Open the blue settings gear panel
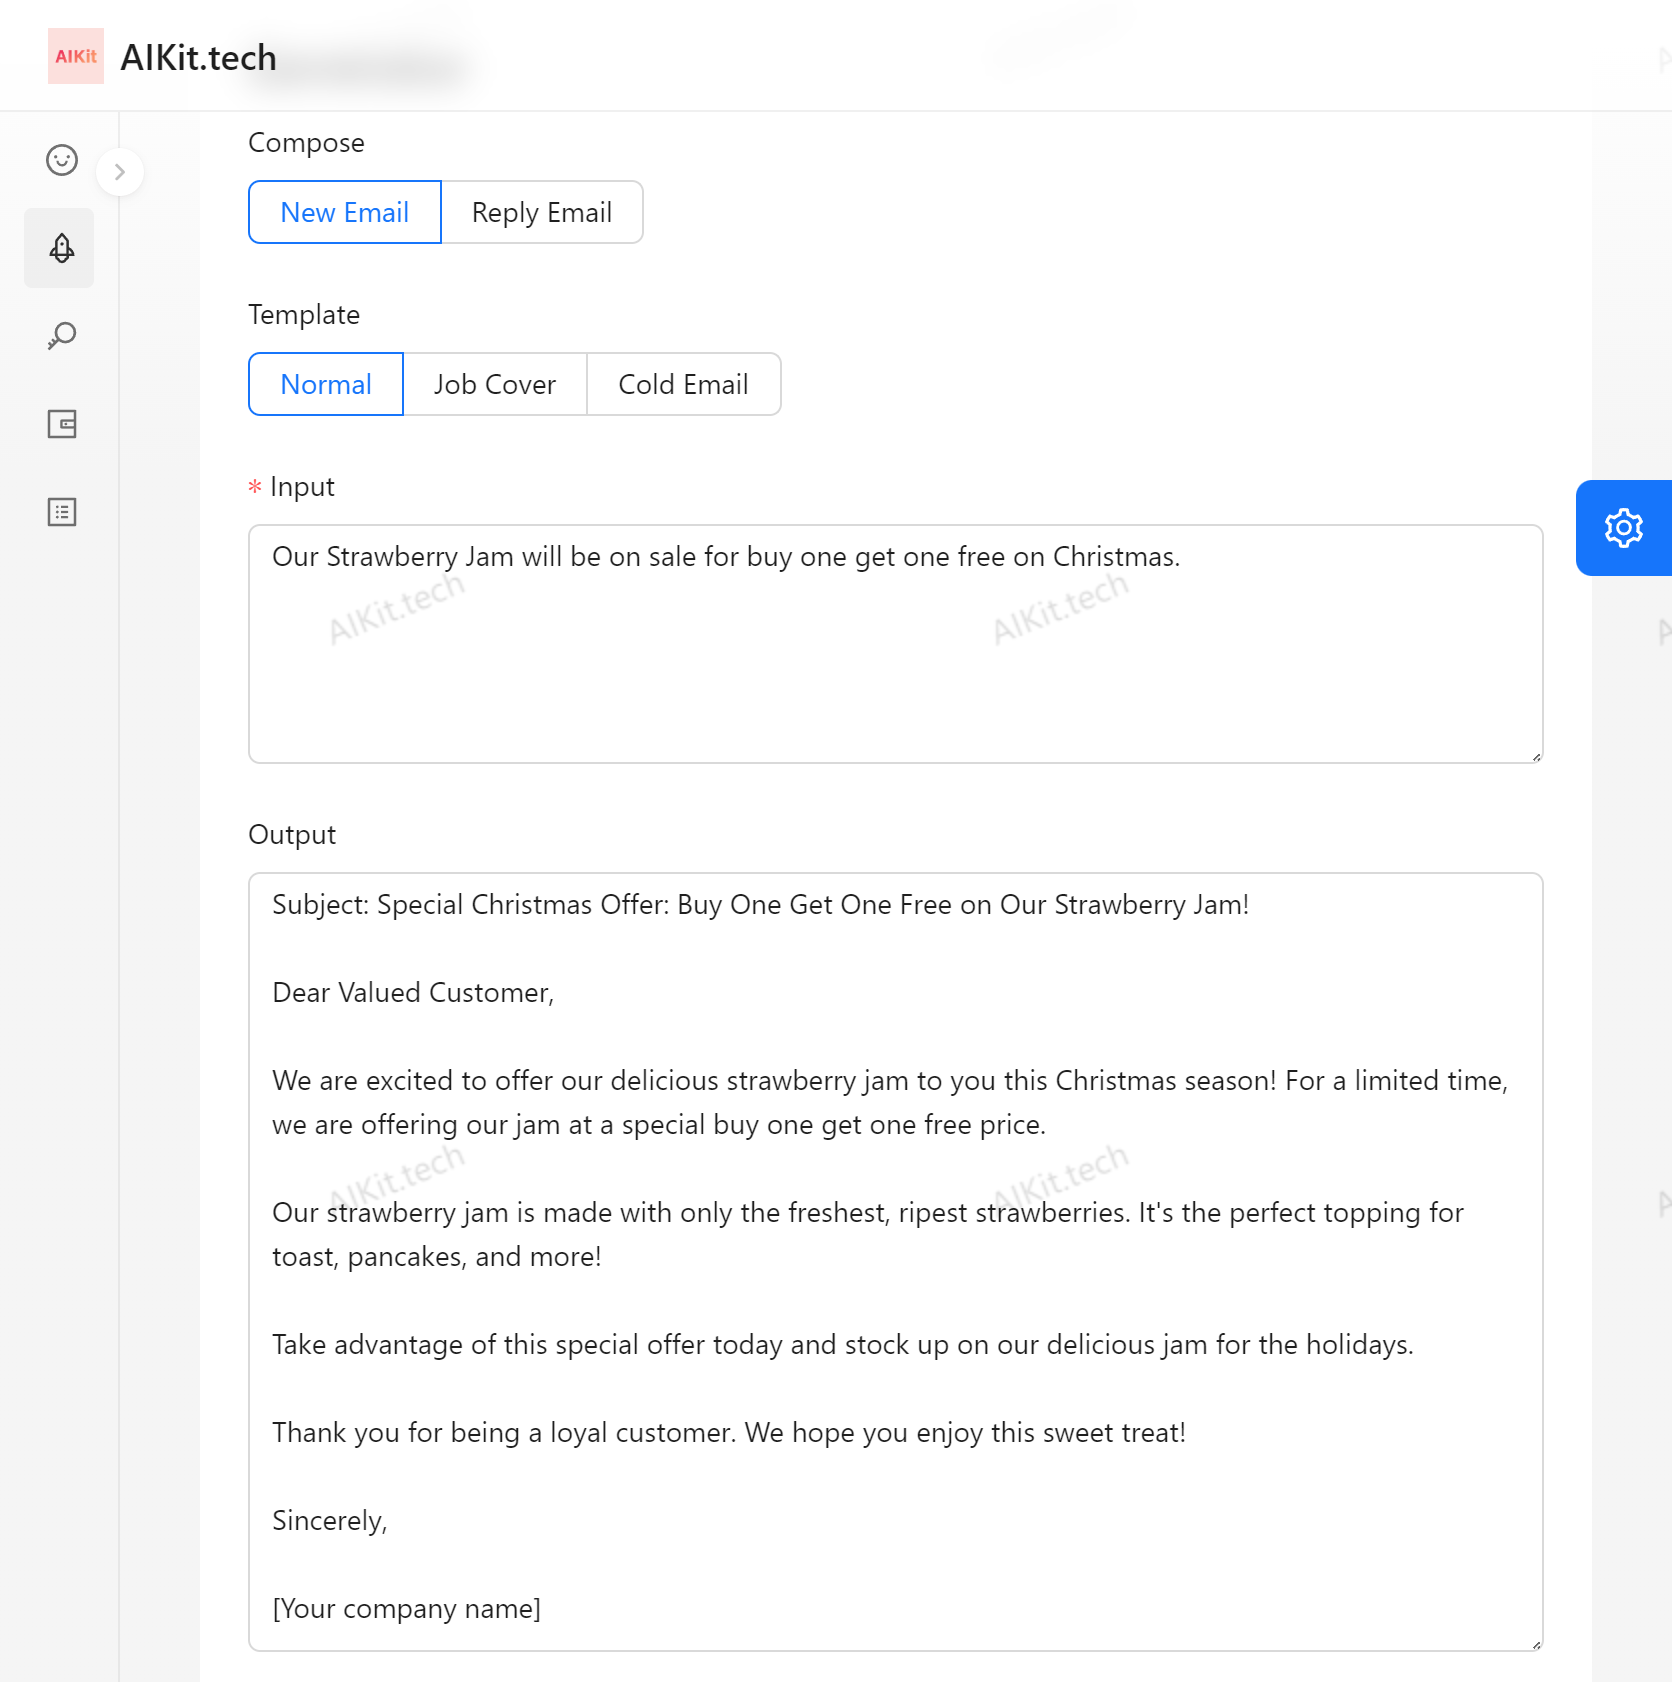Screen dimensions: 1672x1682 coord(1623,528)
